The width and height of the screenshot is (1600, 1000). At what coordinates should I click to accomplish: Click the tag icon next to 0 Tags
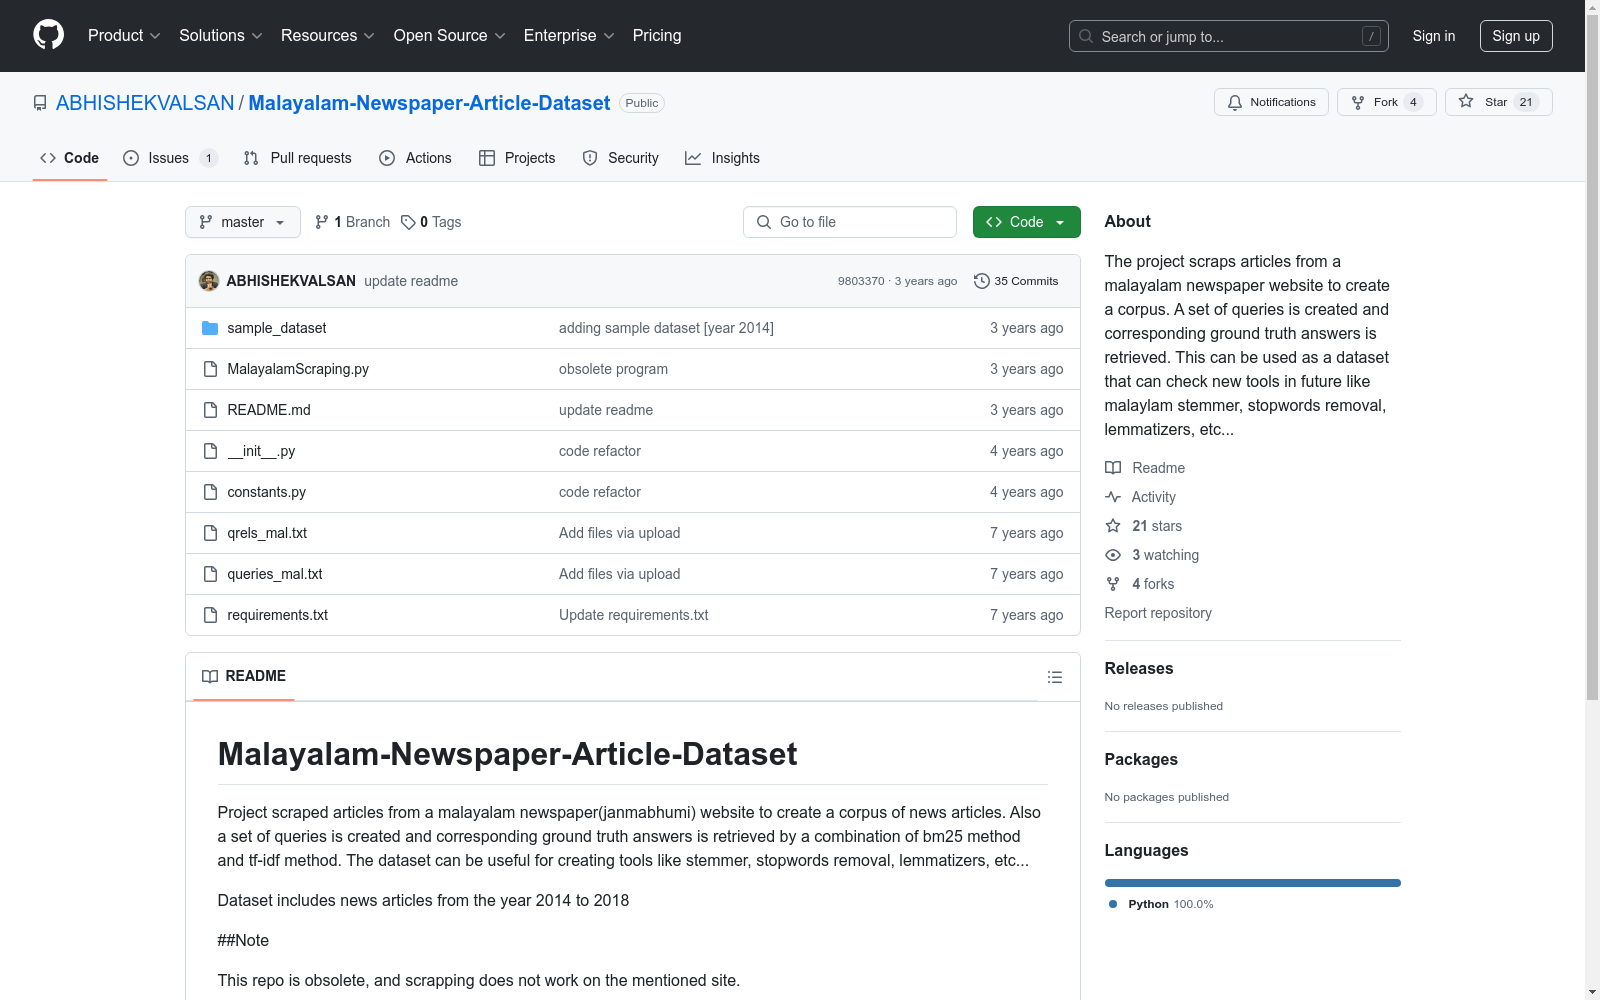[408, 222]
